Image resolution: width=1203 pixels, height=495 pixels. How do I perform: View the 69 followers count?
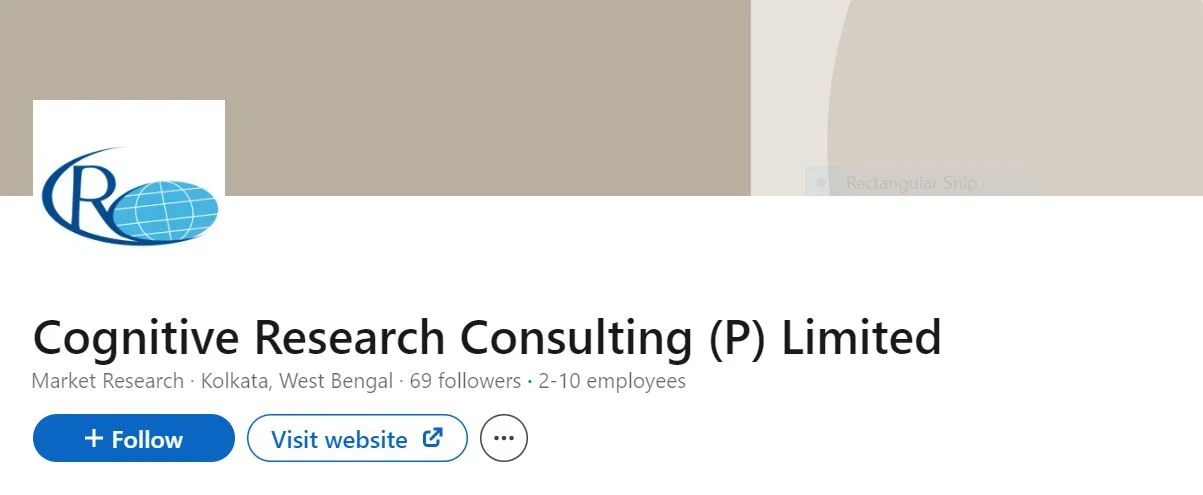coord(465,381)
